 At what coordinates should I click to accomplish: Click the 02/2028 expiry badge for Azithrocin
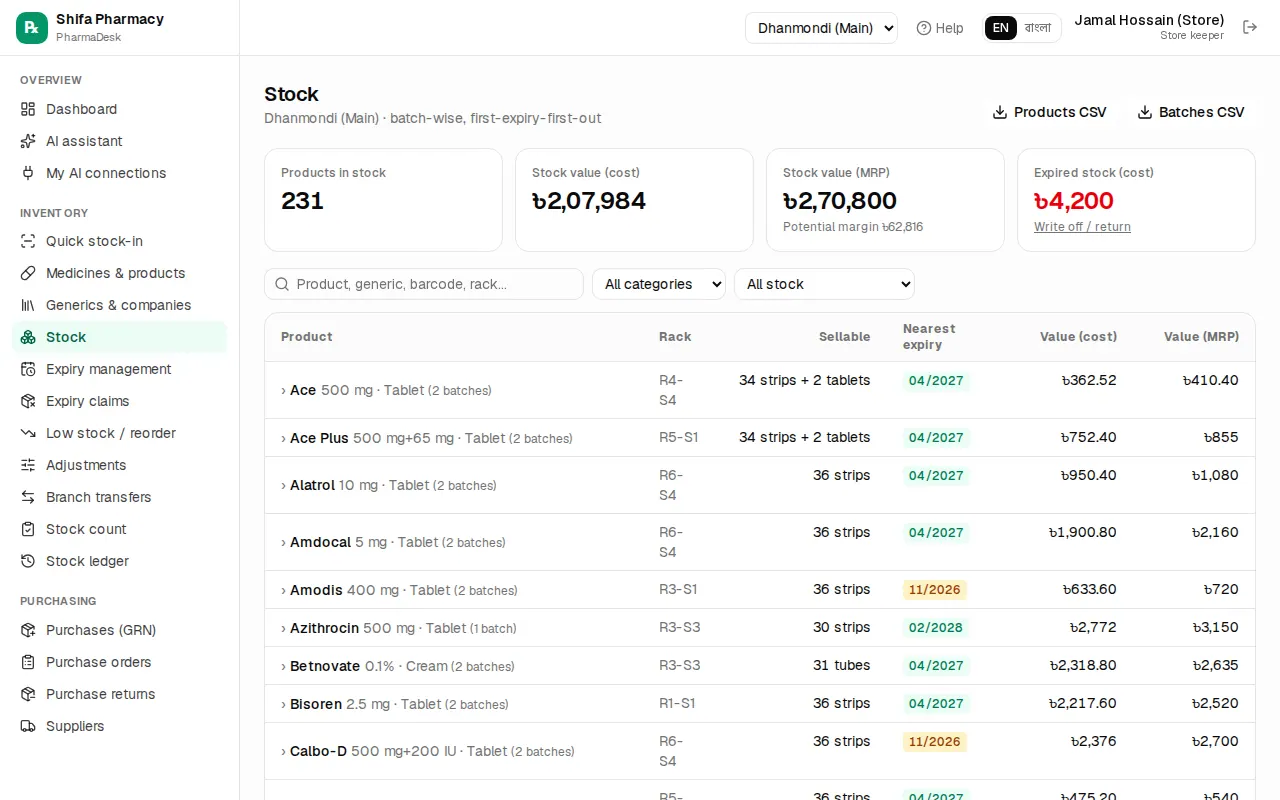tap(936, 628)
